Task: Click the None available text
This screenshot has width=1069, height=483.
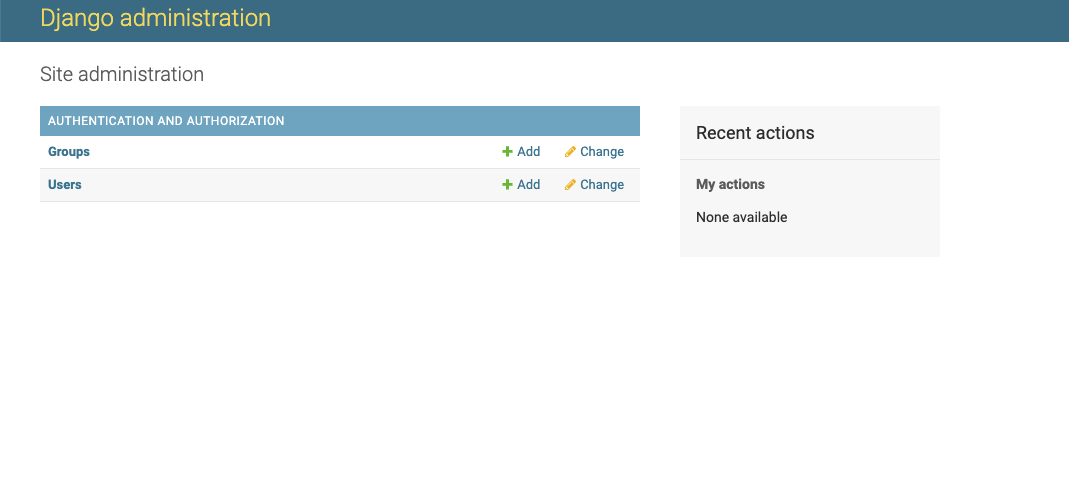Action: 741,217
